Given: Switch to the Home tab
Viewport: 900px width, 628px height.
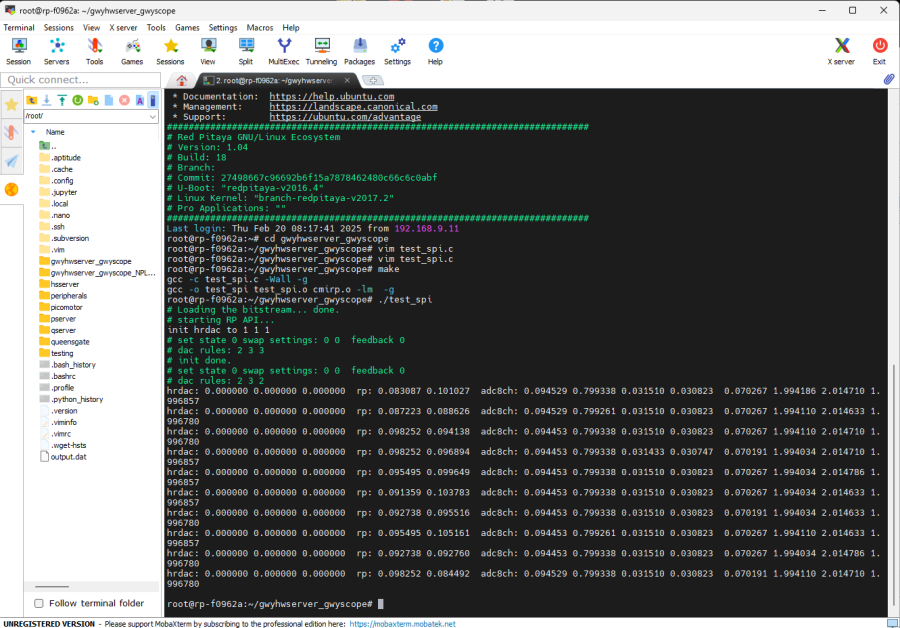Looking at the screenshot, I should (181, 80).
